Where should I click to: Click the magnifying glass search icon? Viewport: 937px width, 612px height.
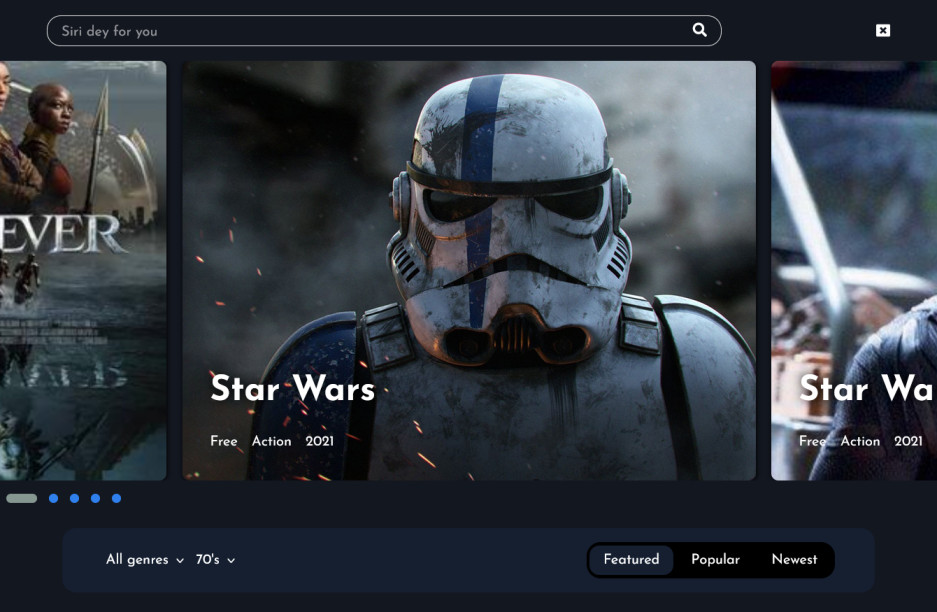click(x=699, y=30)
